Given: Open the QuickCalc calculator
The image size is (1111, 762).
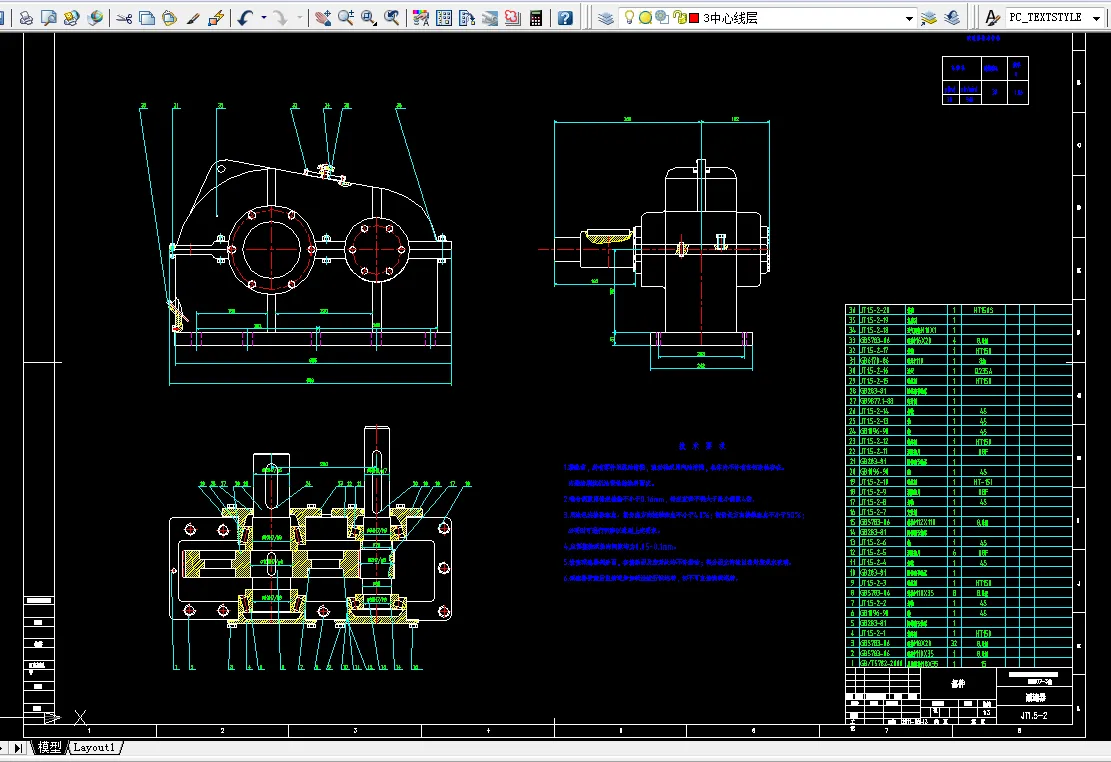Looking at the screenshot, I should 537,18.
